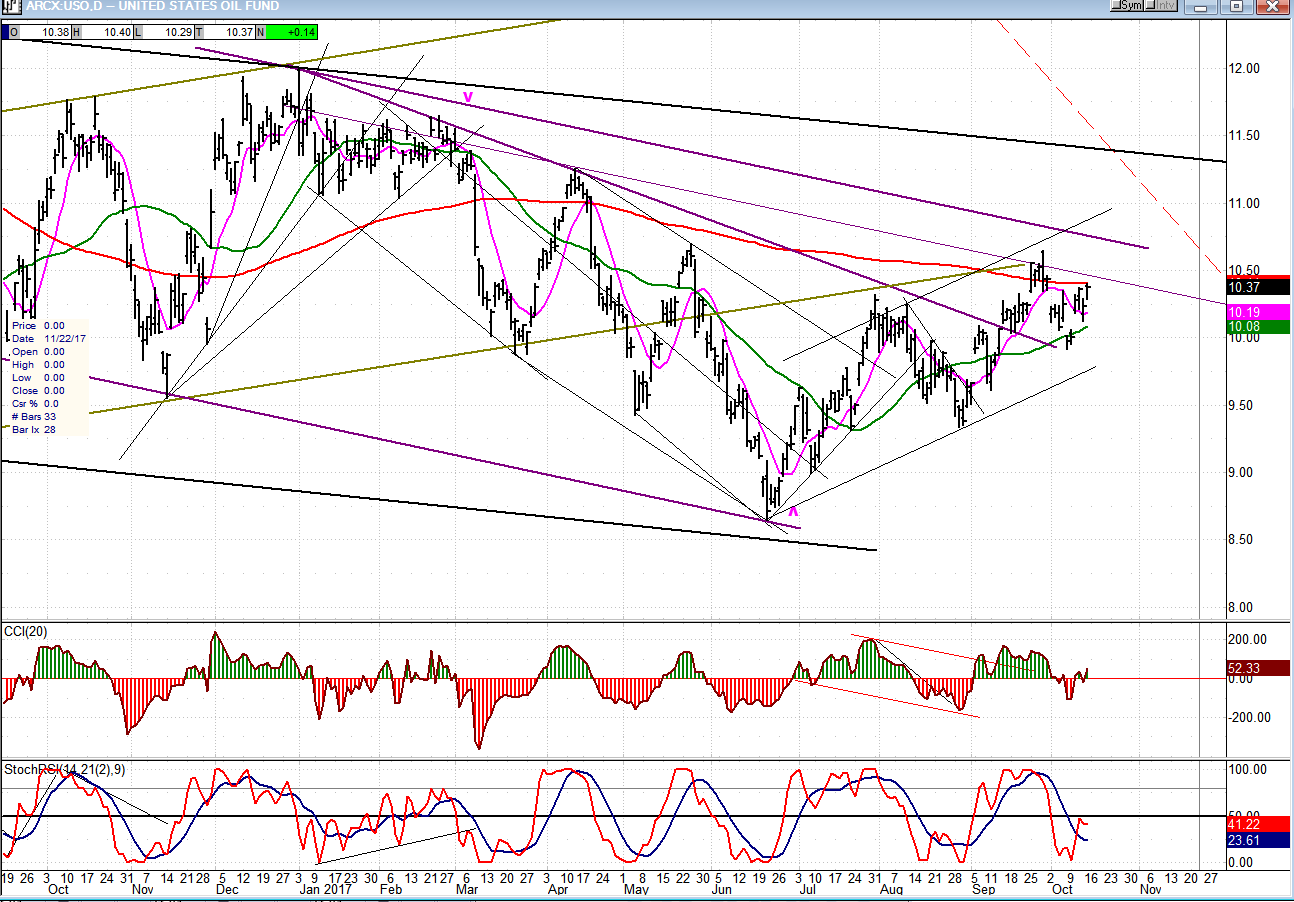Screen dimensions: 1294x902
Task: Click the 12.00 price axis label
Action: 1245,69
